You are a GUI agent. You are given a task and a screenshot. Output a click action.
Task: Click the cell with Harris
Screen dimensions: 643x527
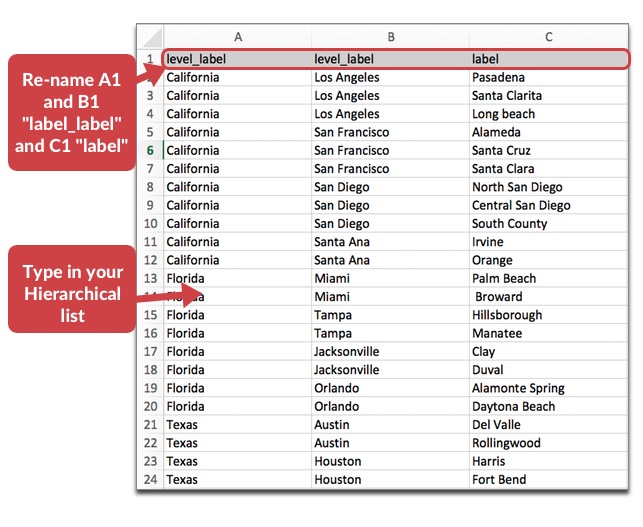pyautogui.click(x=549, y=461)
